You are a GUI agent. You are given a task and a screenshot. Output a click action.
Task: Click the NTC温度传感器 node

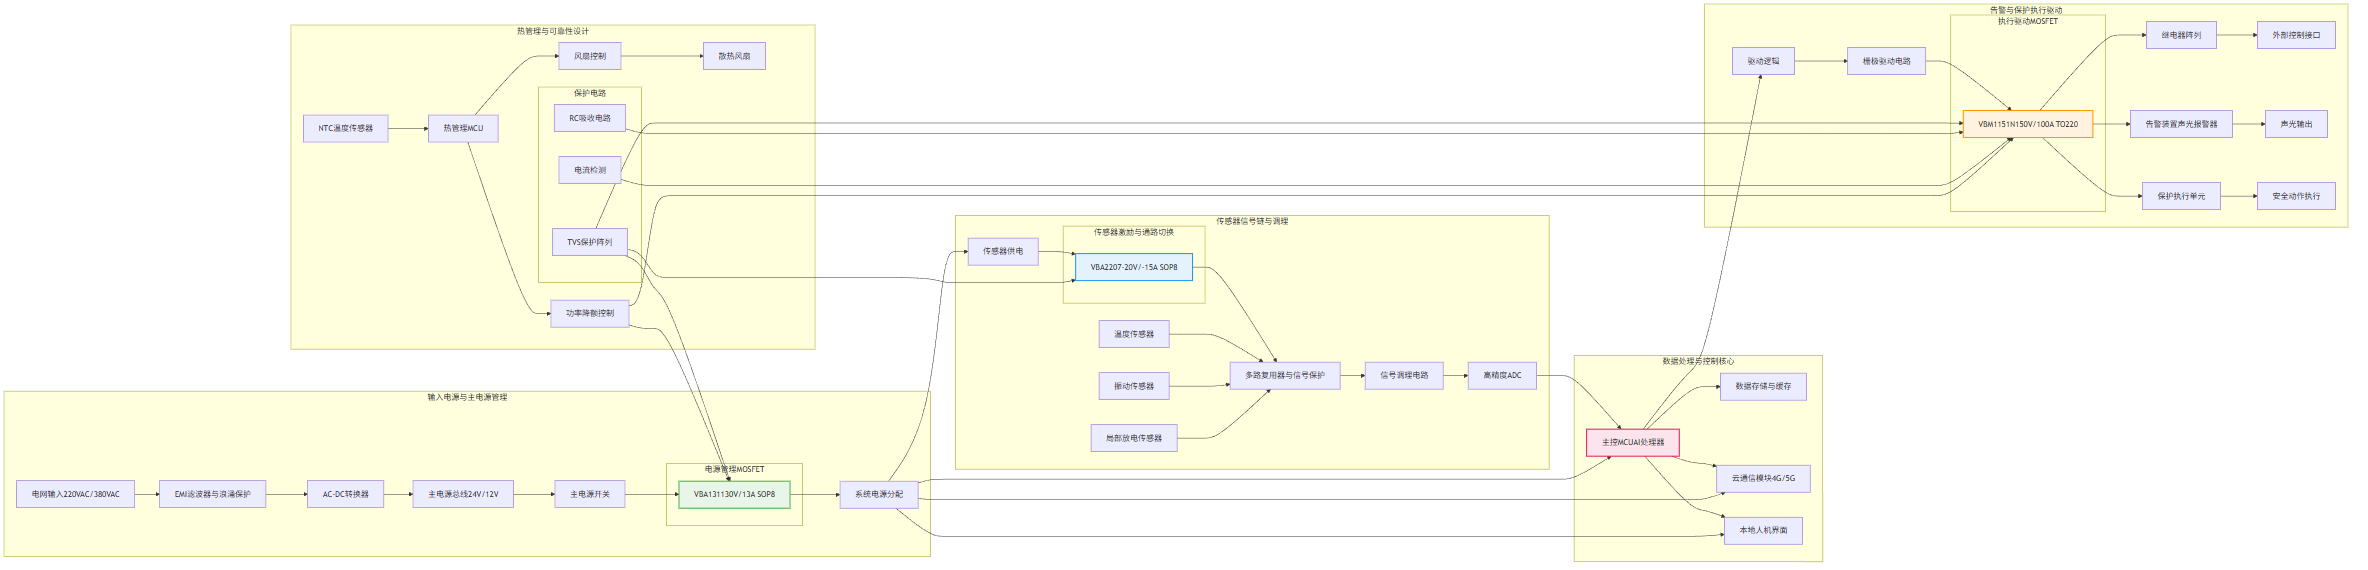[x=346, y=128]
